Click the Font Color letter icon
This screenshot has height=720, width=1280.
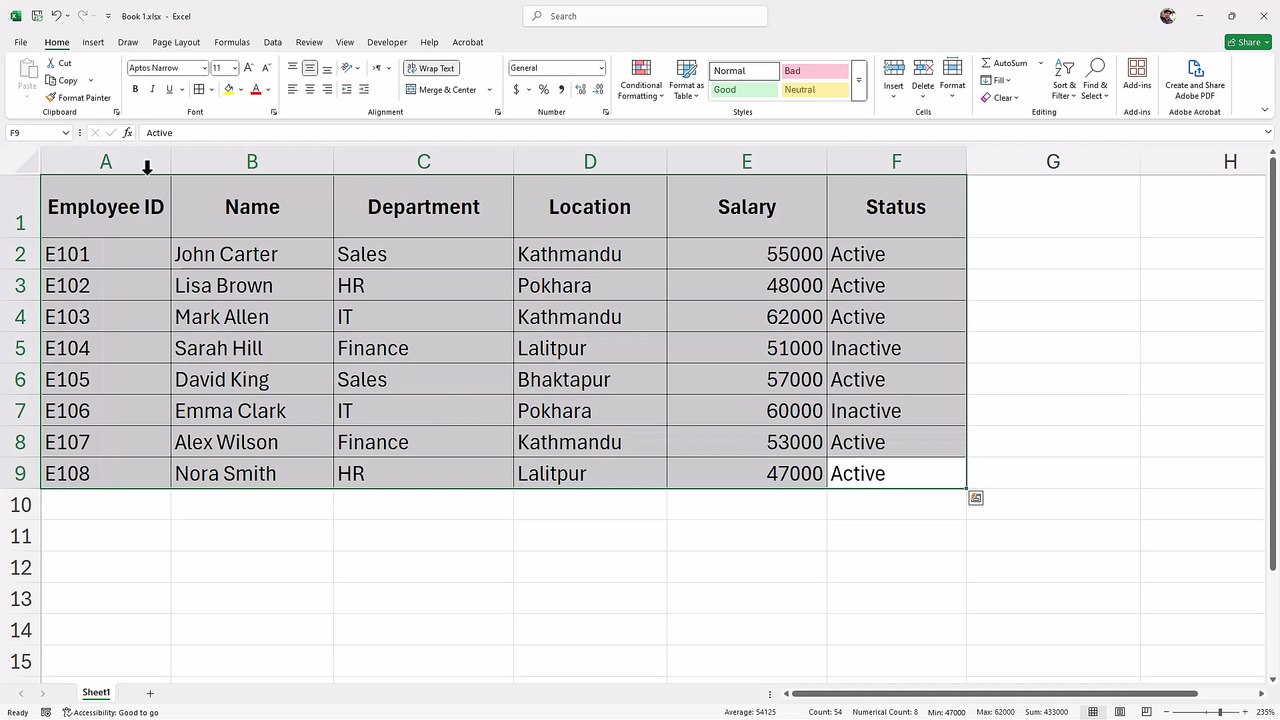(x=256, y=89)
